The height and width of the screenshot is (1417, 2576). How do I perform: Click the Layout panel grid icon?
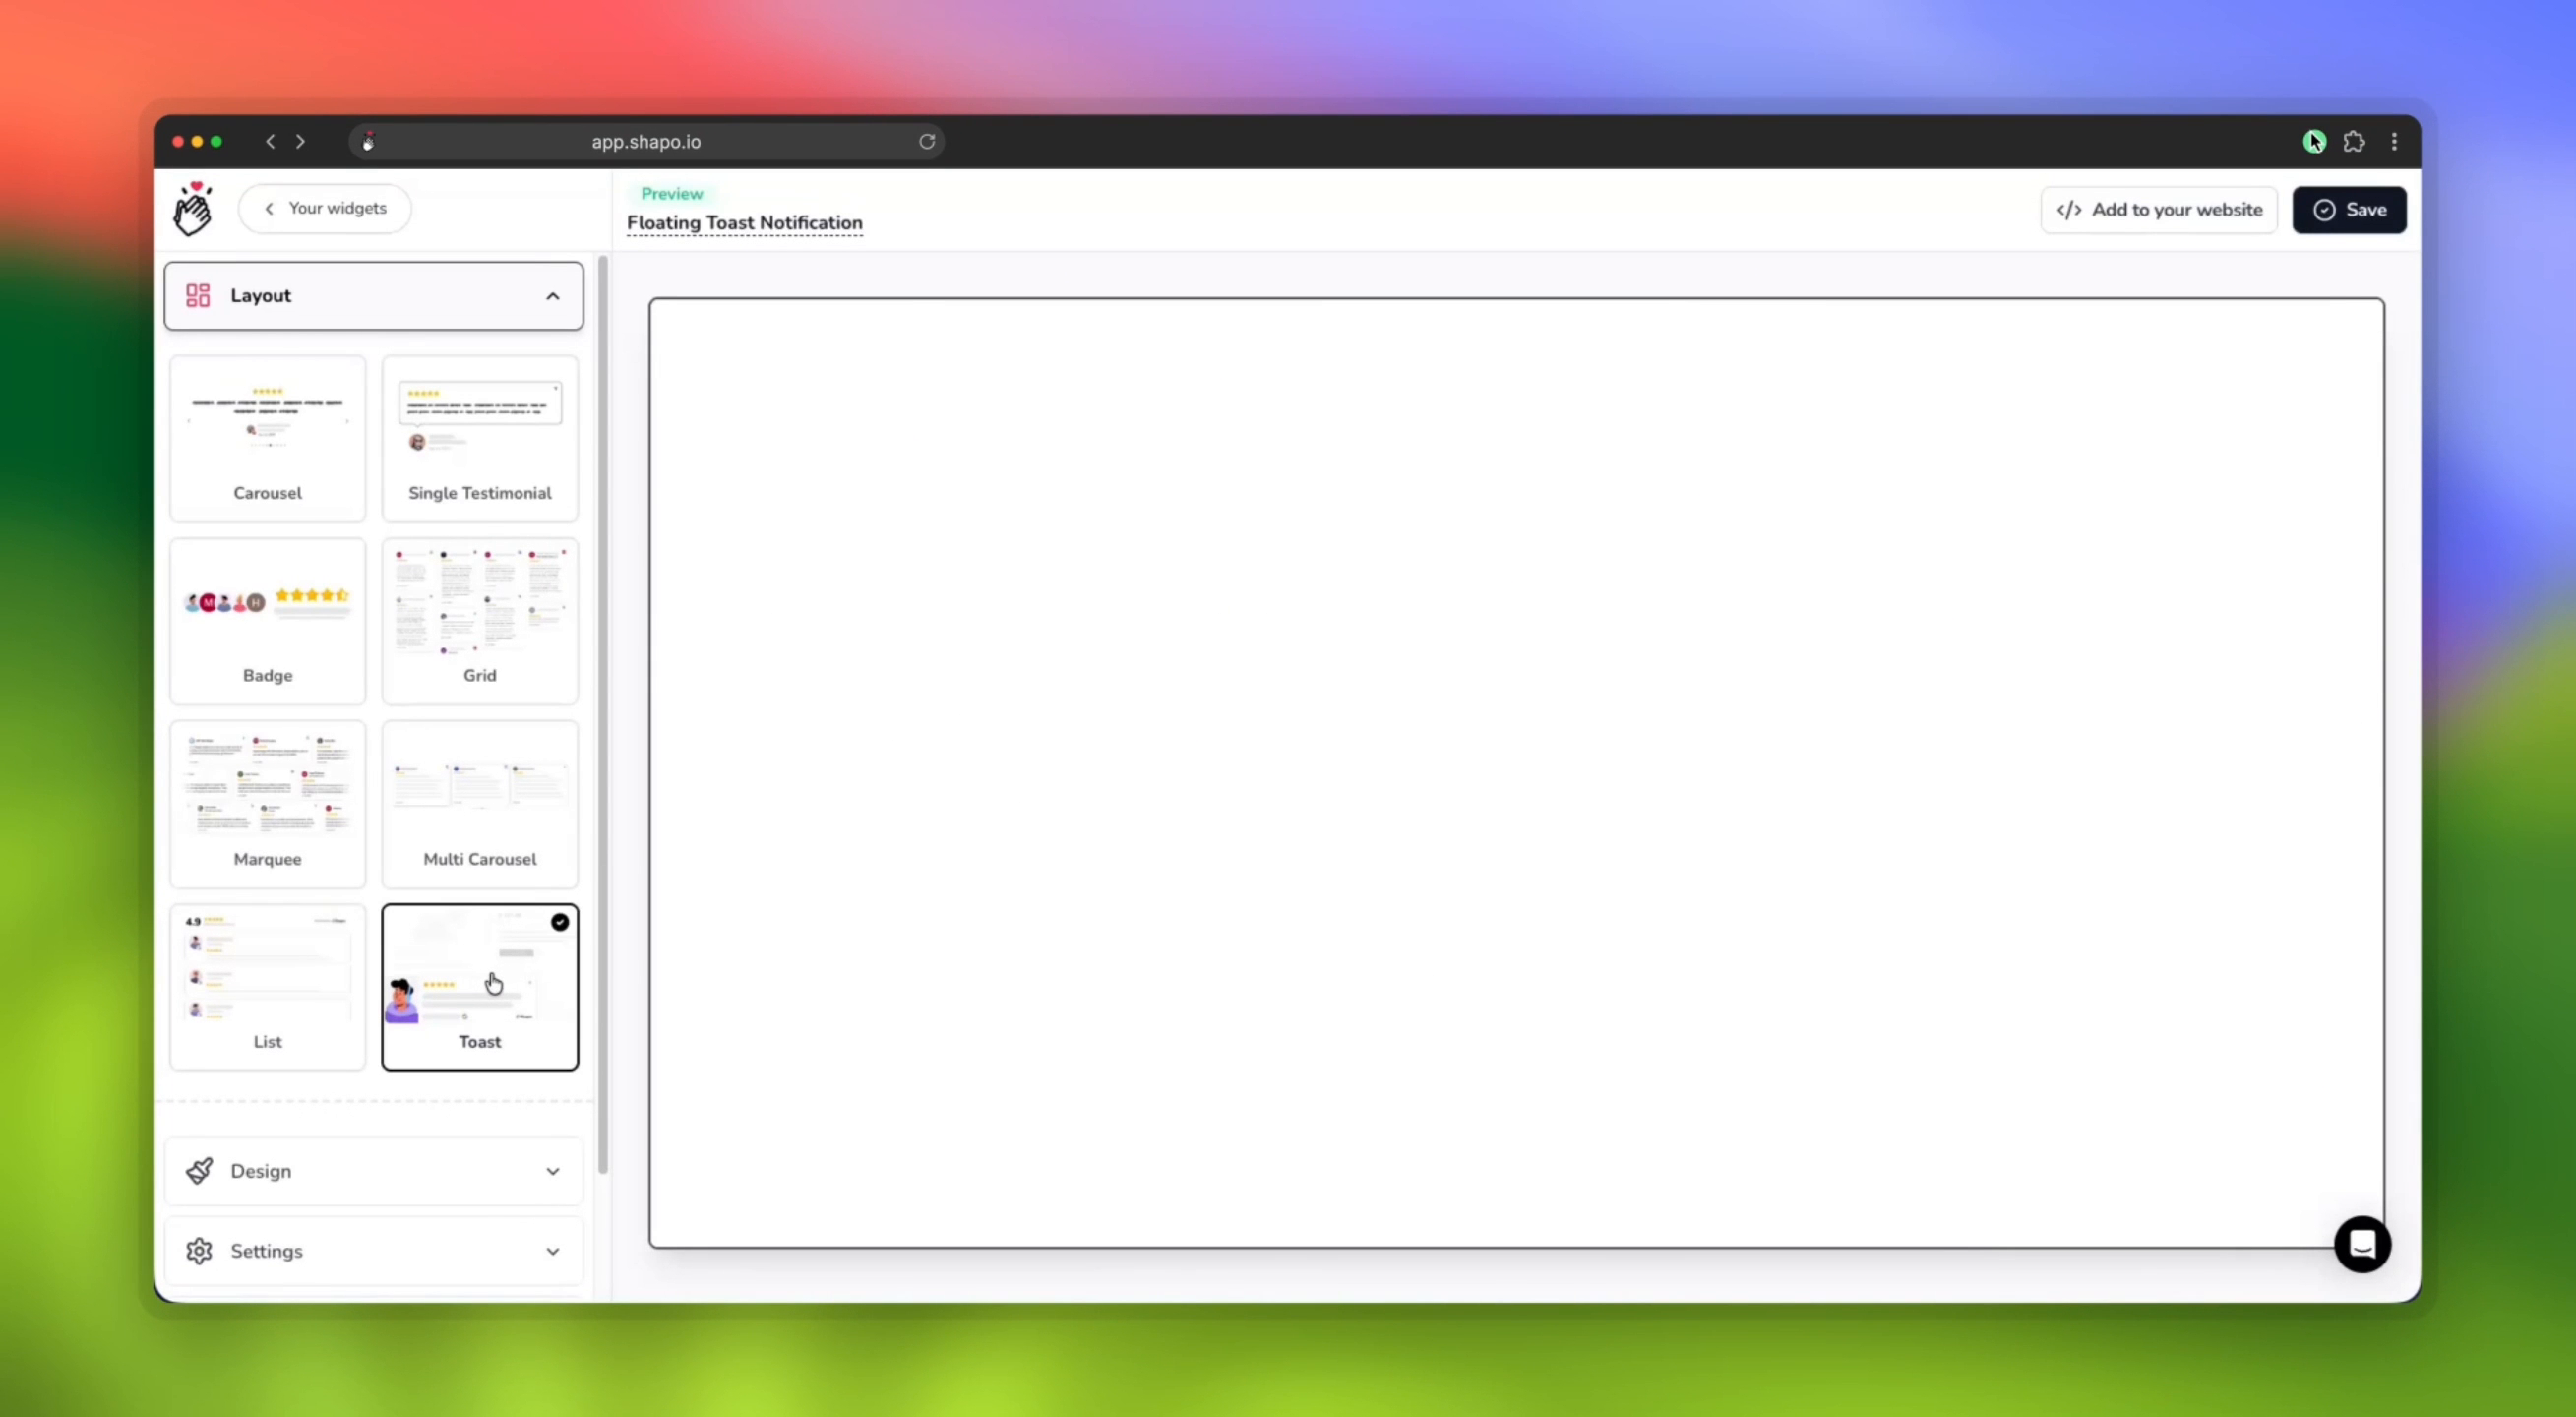coord(197,295)
